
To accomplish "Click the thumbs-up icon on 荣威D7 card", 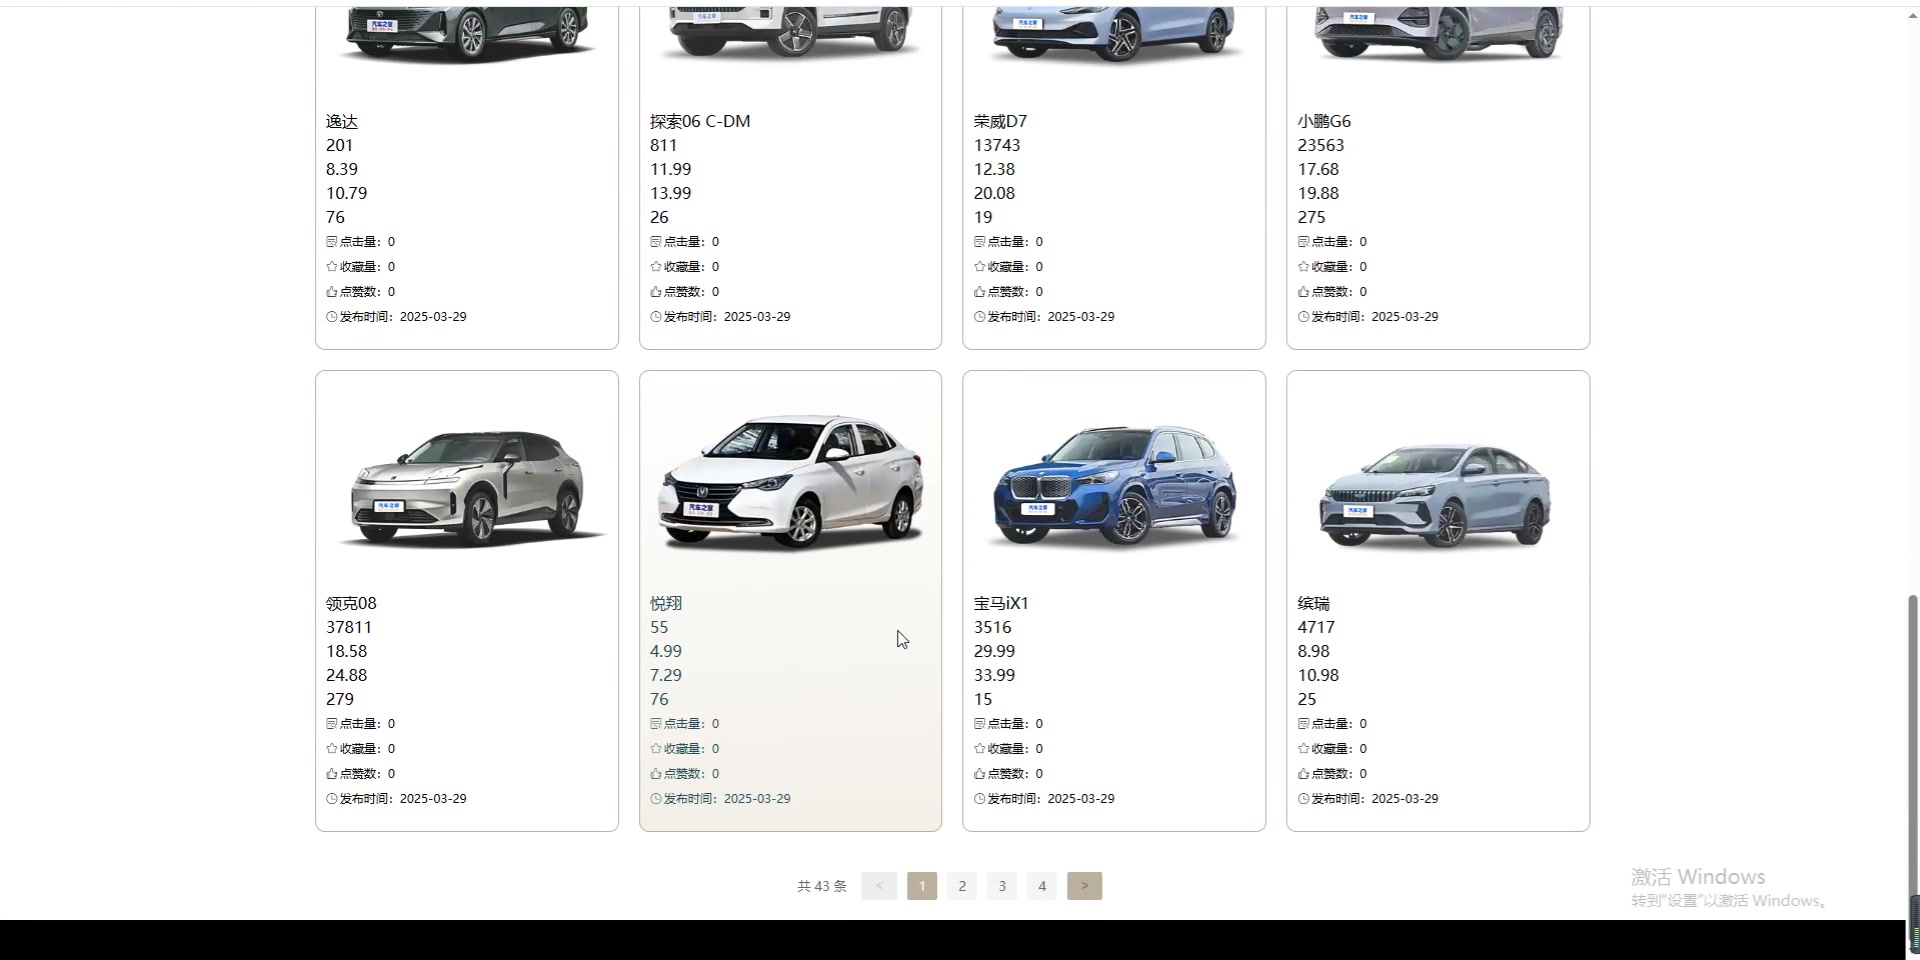I will pos(980,292).
